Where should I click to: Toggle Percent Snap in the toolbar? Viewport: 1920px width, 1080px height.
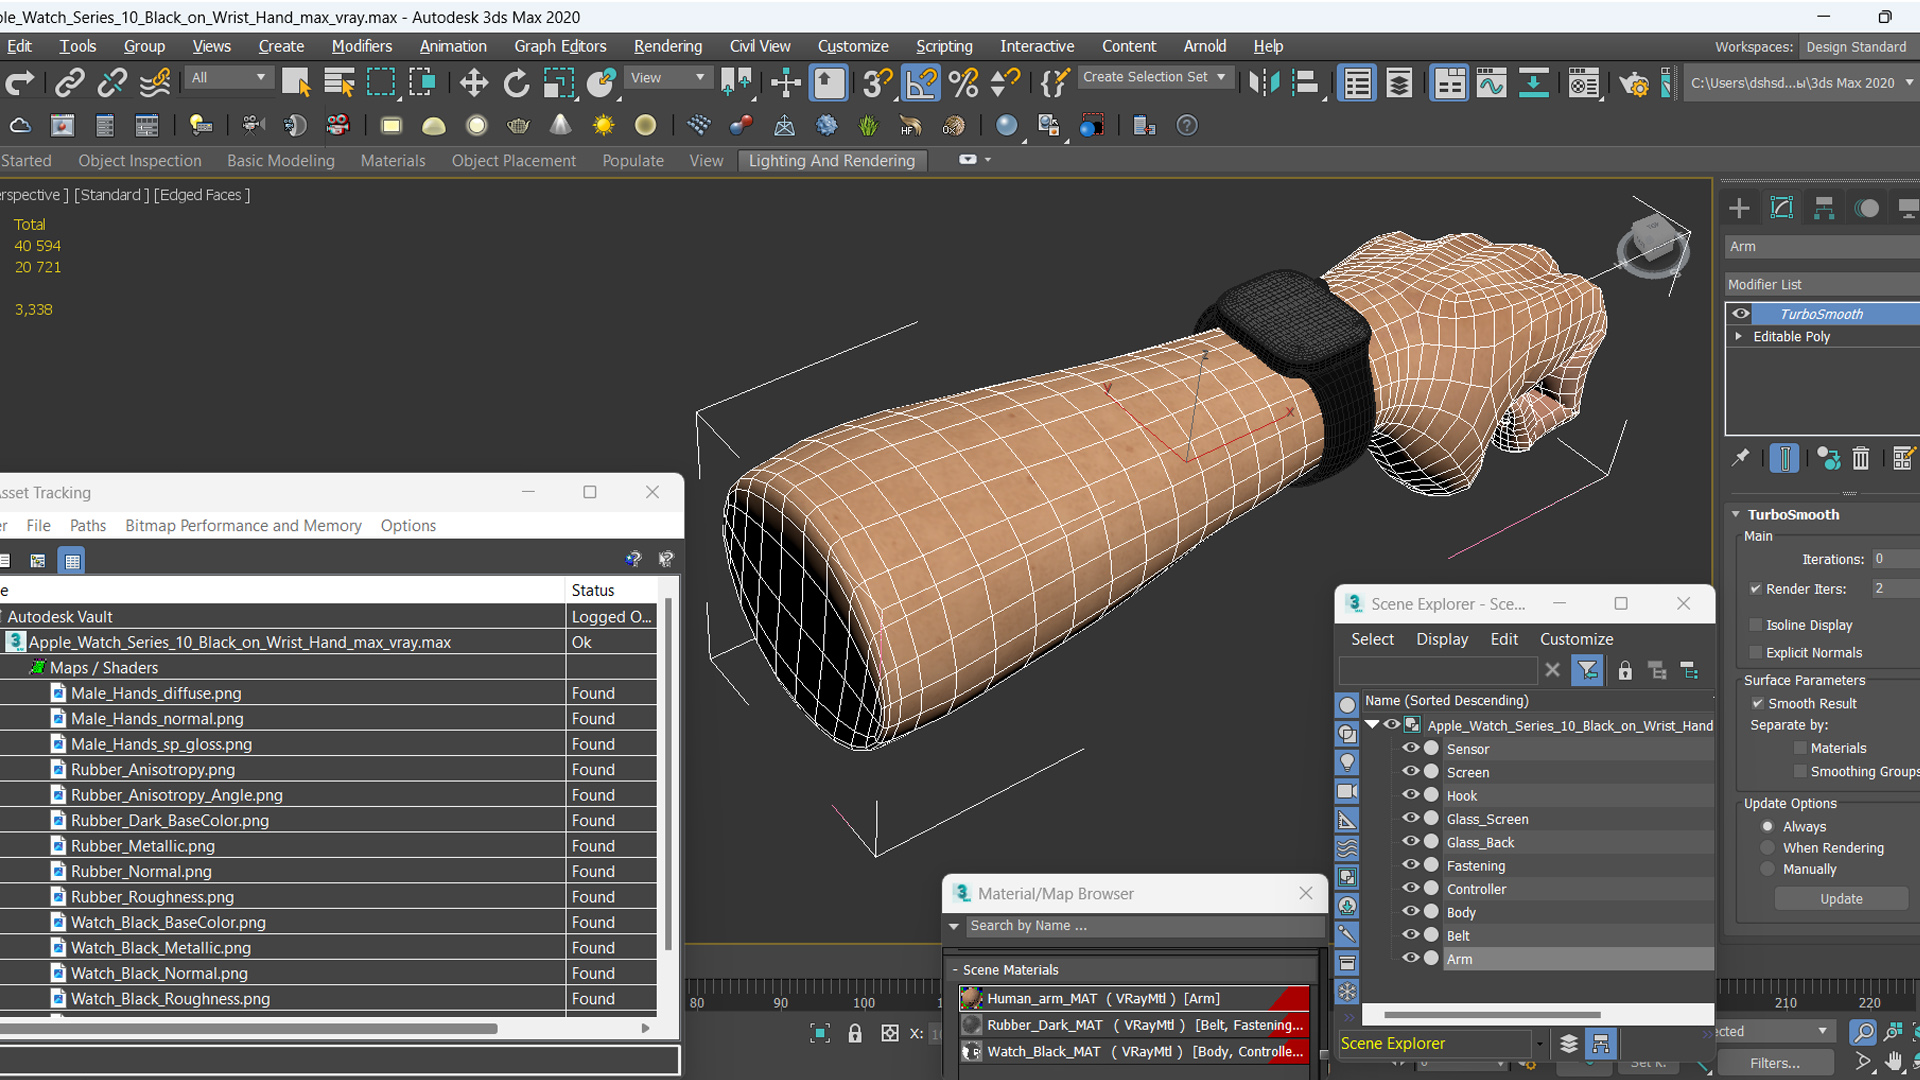click(x=964, y=83)
